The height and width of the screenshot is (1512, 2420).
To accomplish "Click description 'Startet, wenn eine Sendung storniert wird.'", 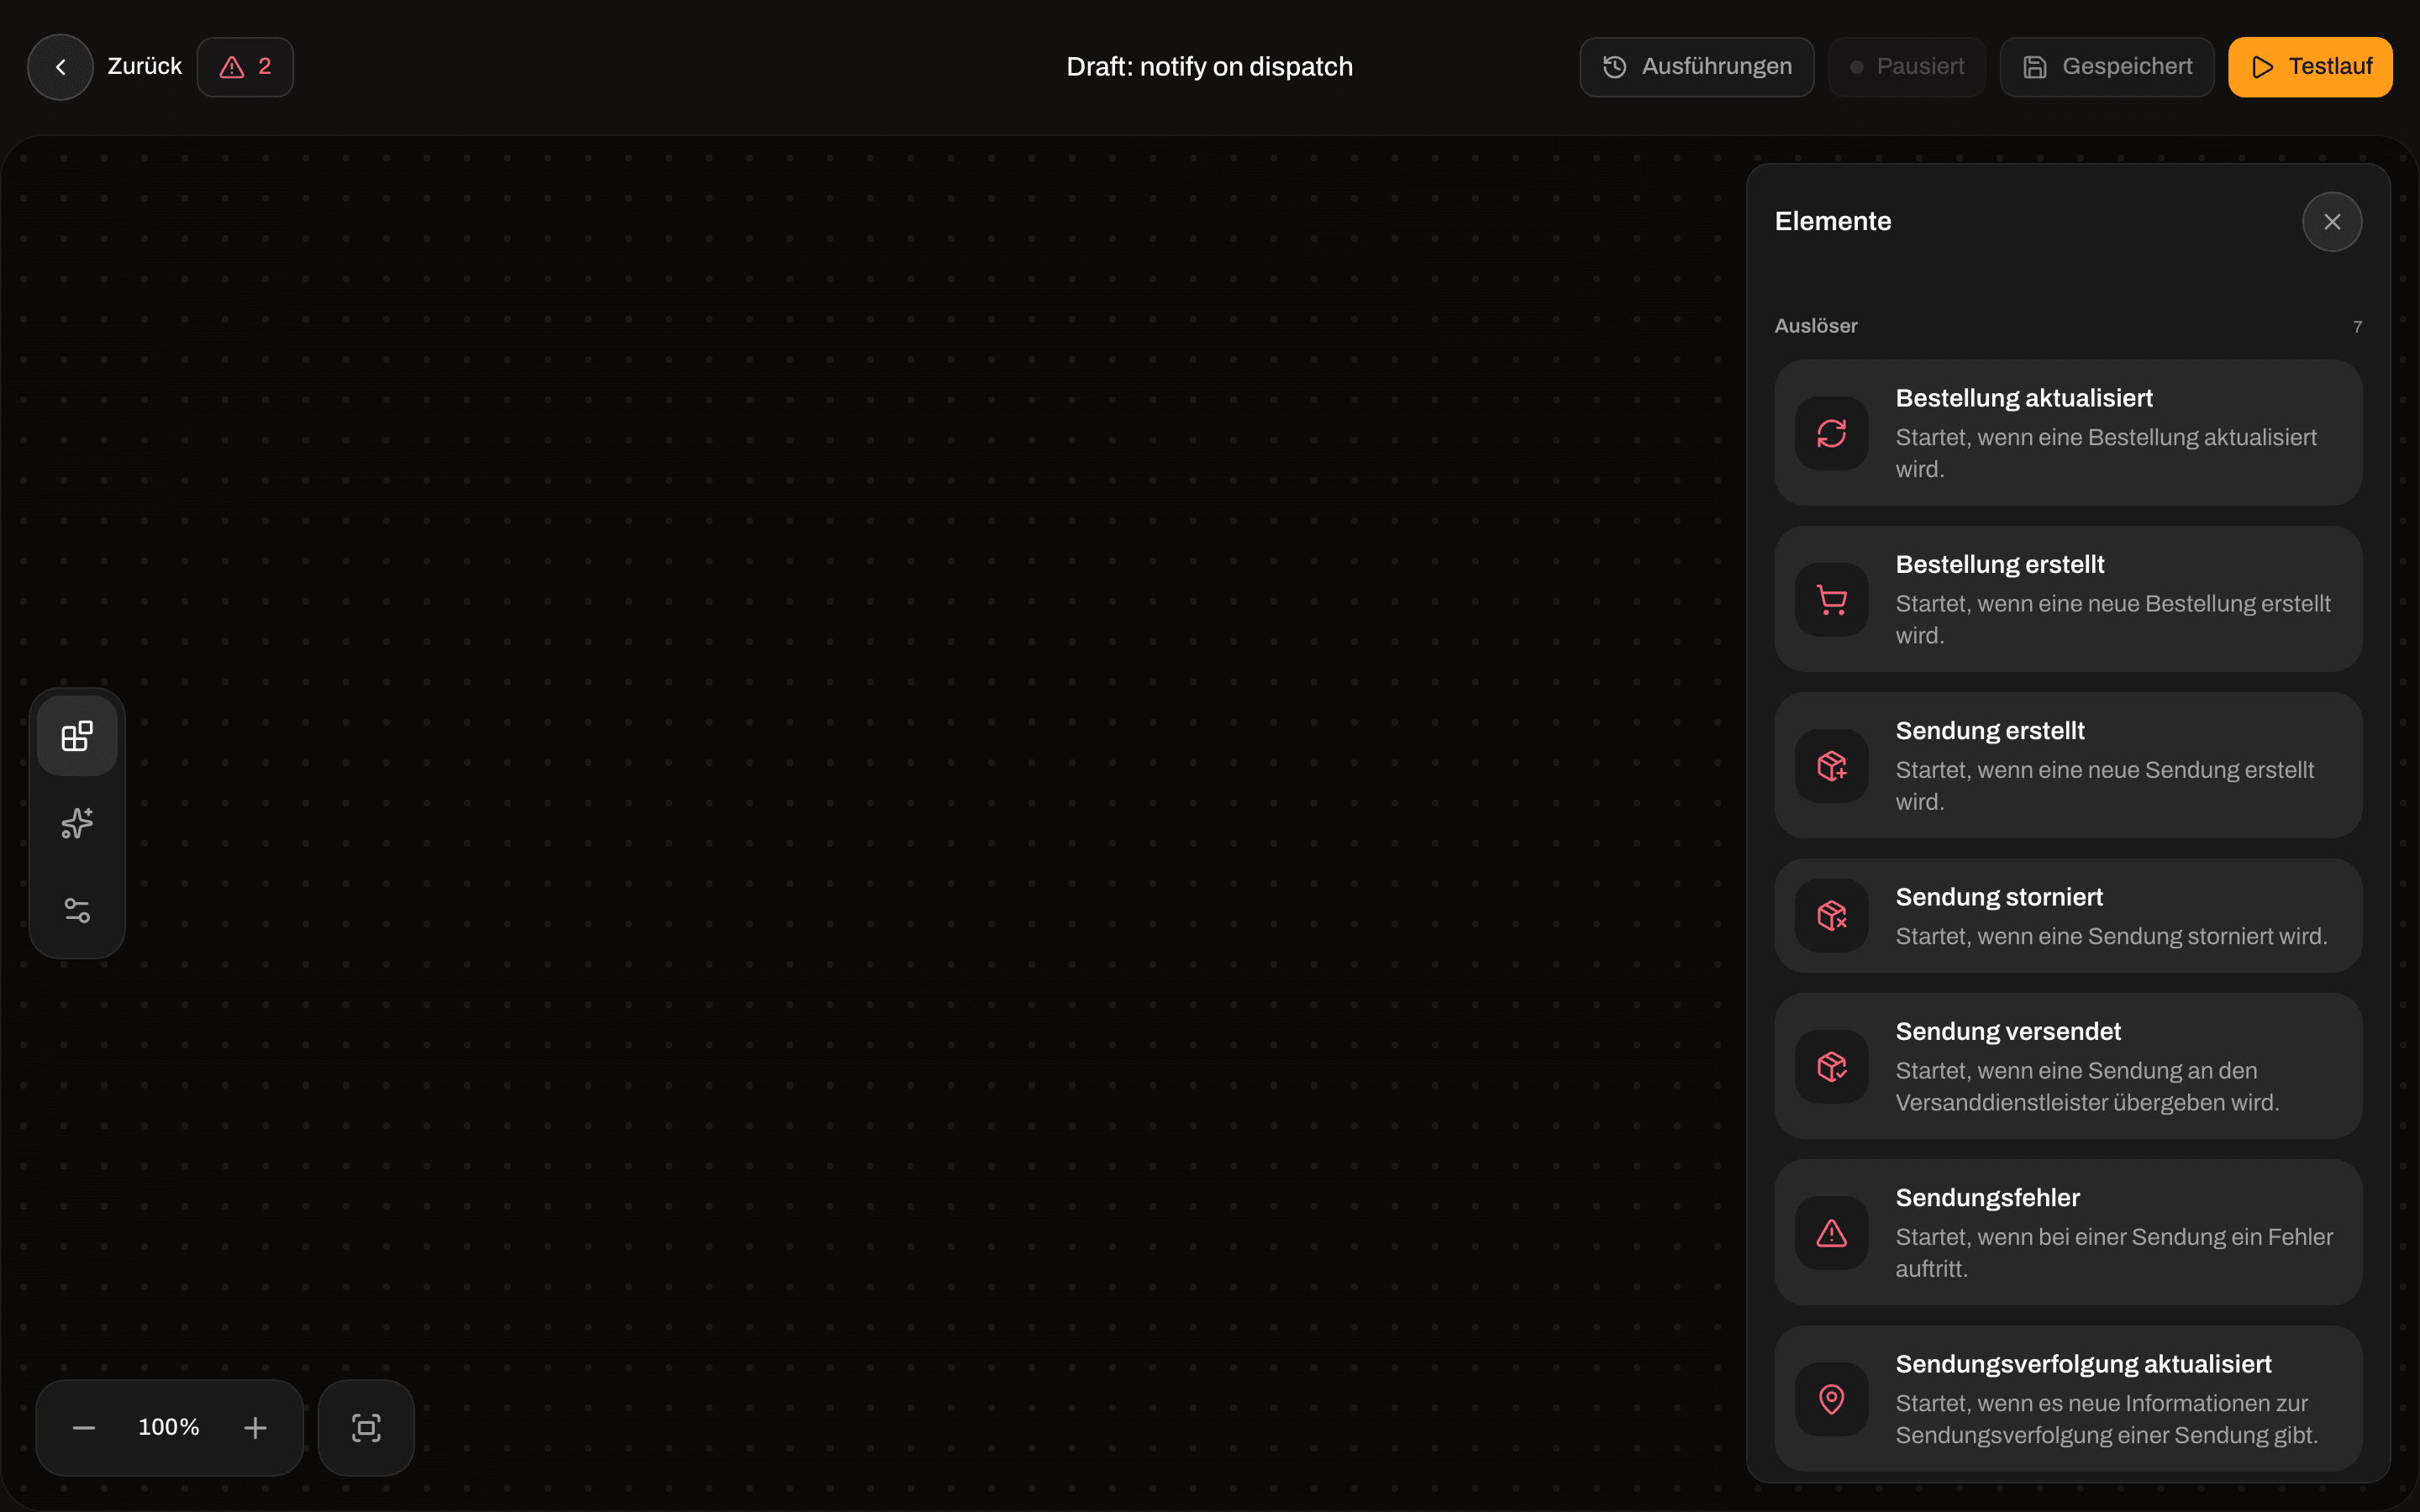I will pyautogui.click(x=2111, y=936).
